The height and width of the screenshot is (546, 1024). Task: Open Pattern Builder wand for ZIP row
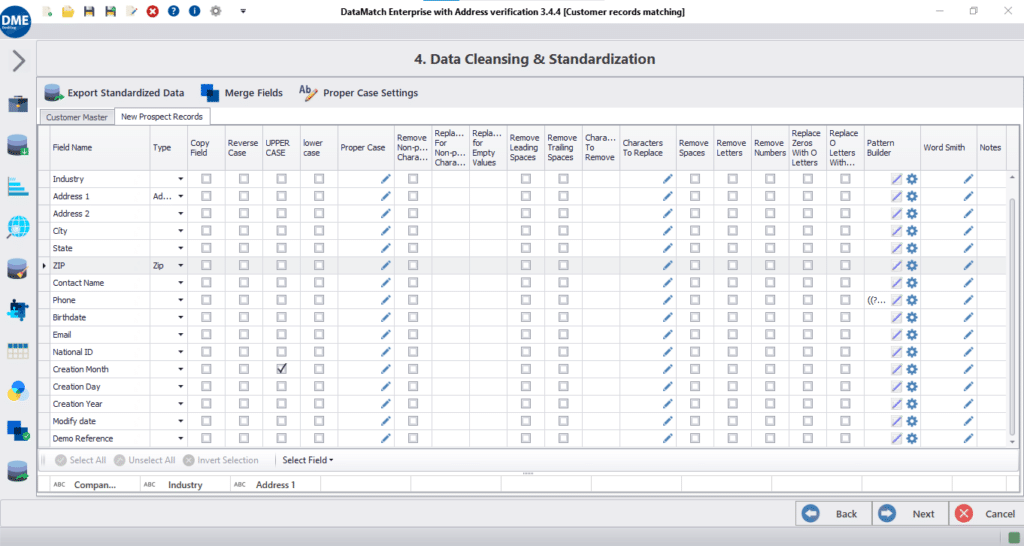(897, 265)
